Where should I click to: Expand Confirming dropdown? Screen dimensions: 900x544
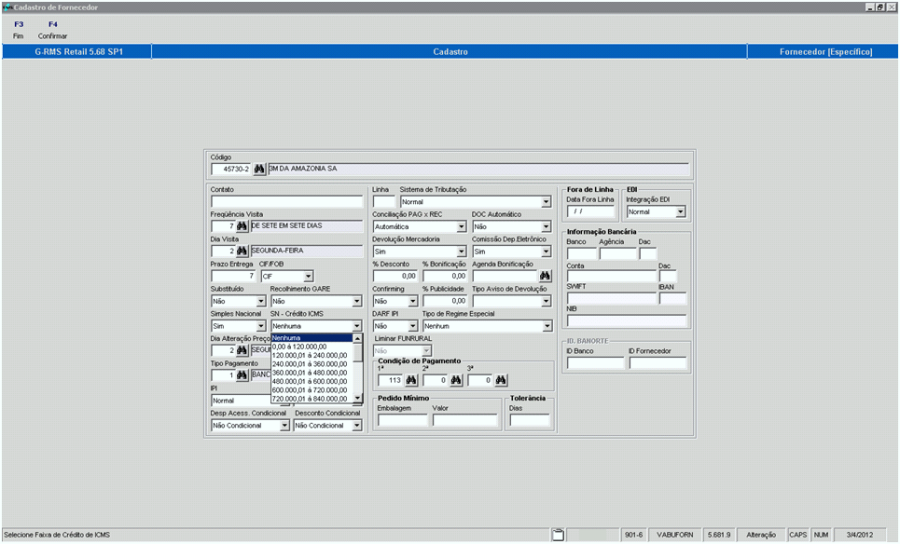tap(412, 301)
